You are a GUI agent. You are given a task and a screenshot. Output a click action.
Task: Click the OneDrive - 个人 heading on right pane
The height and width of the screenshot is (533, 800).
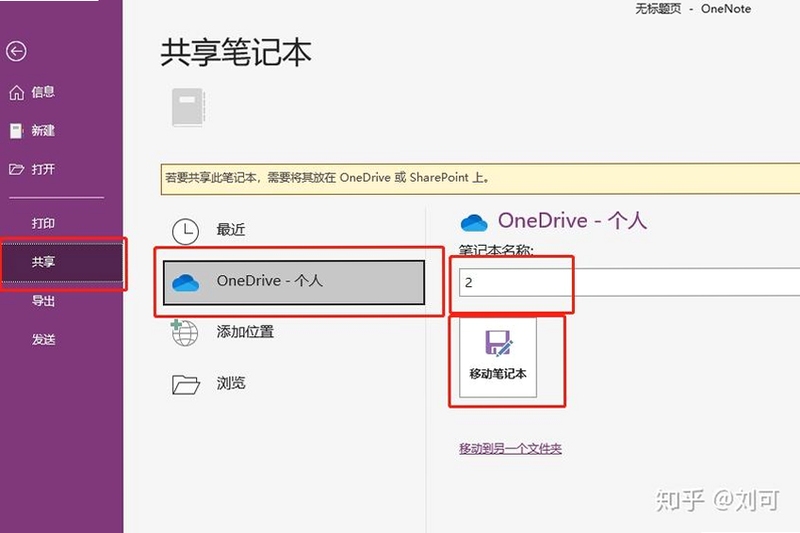click(572, 221)
